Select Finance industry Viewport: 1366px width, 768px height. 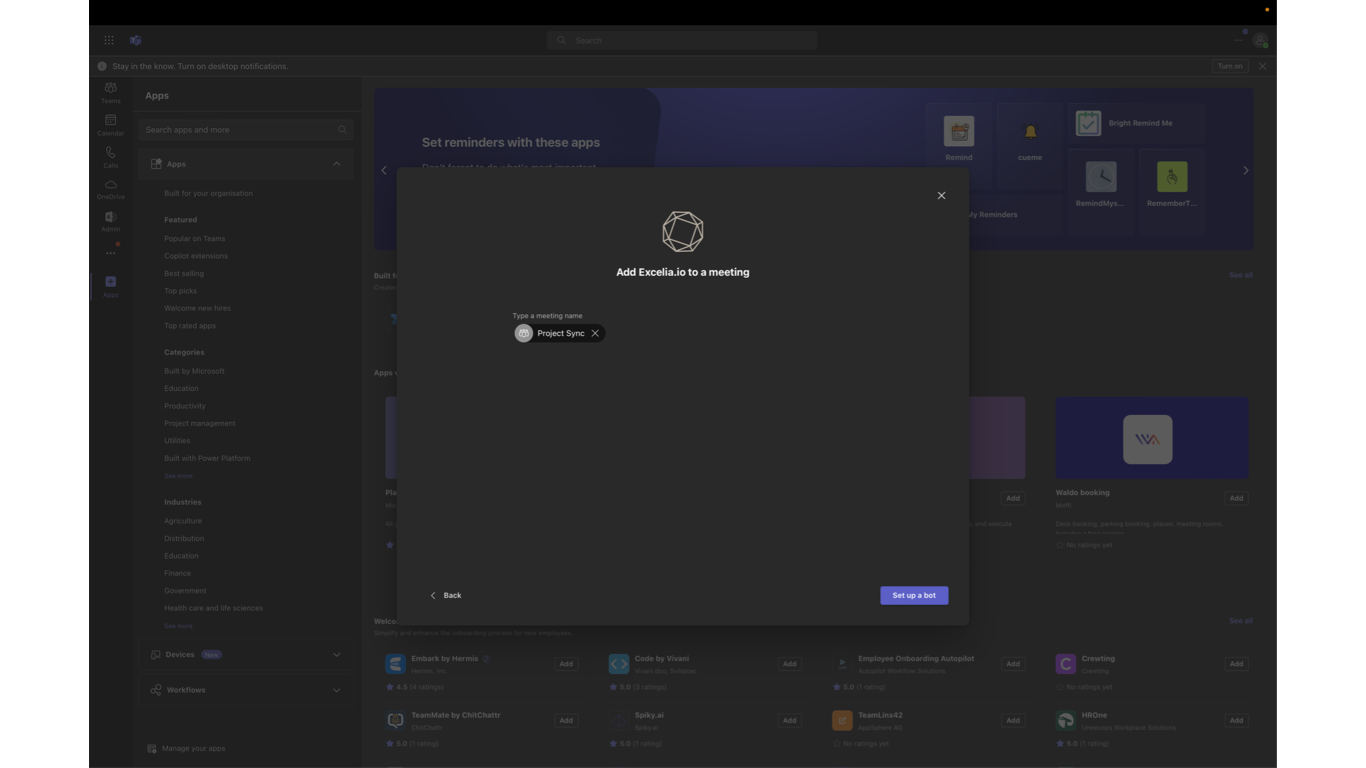click(x=177, y=573)
